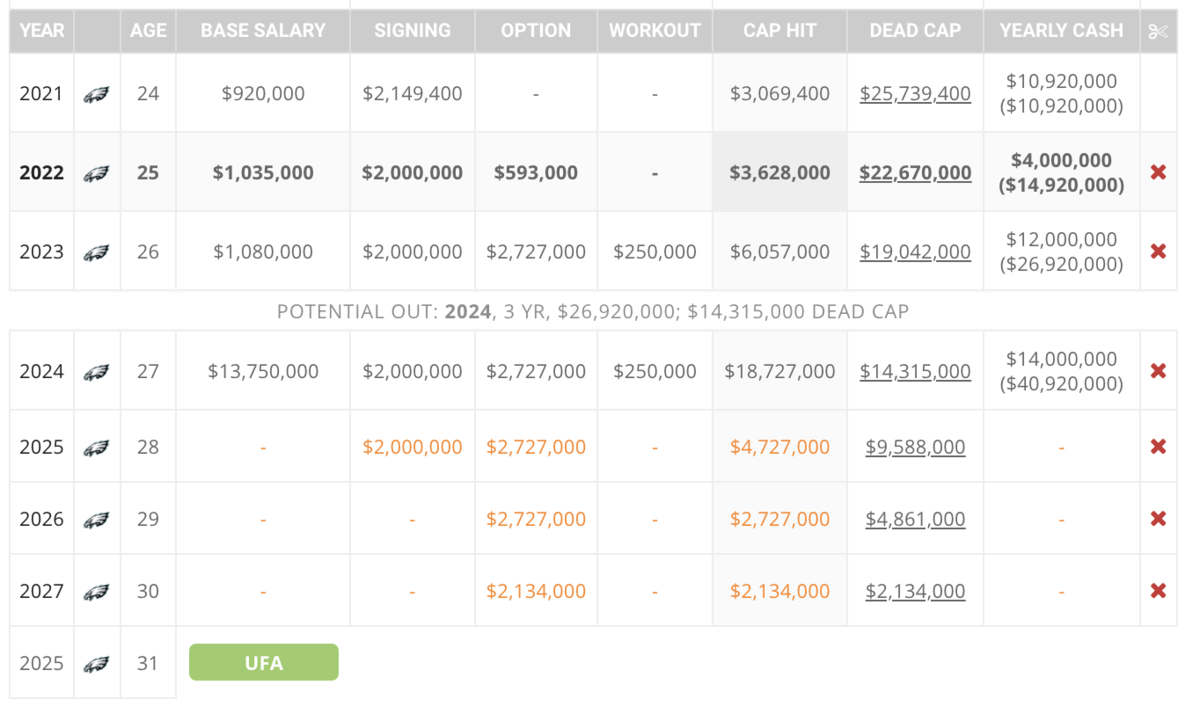
Task: Click the red X for 2024 row
Action: coord(1158,371)
